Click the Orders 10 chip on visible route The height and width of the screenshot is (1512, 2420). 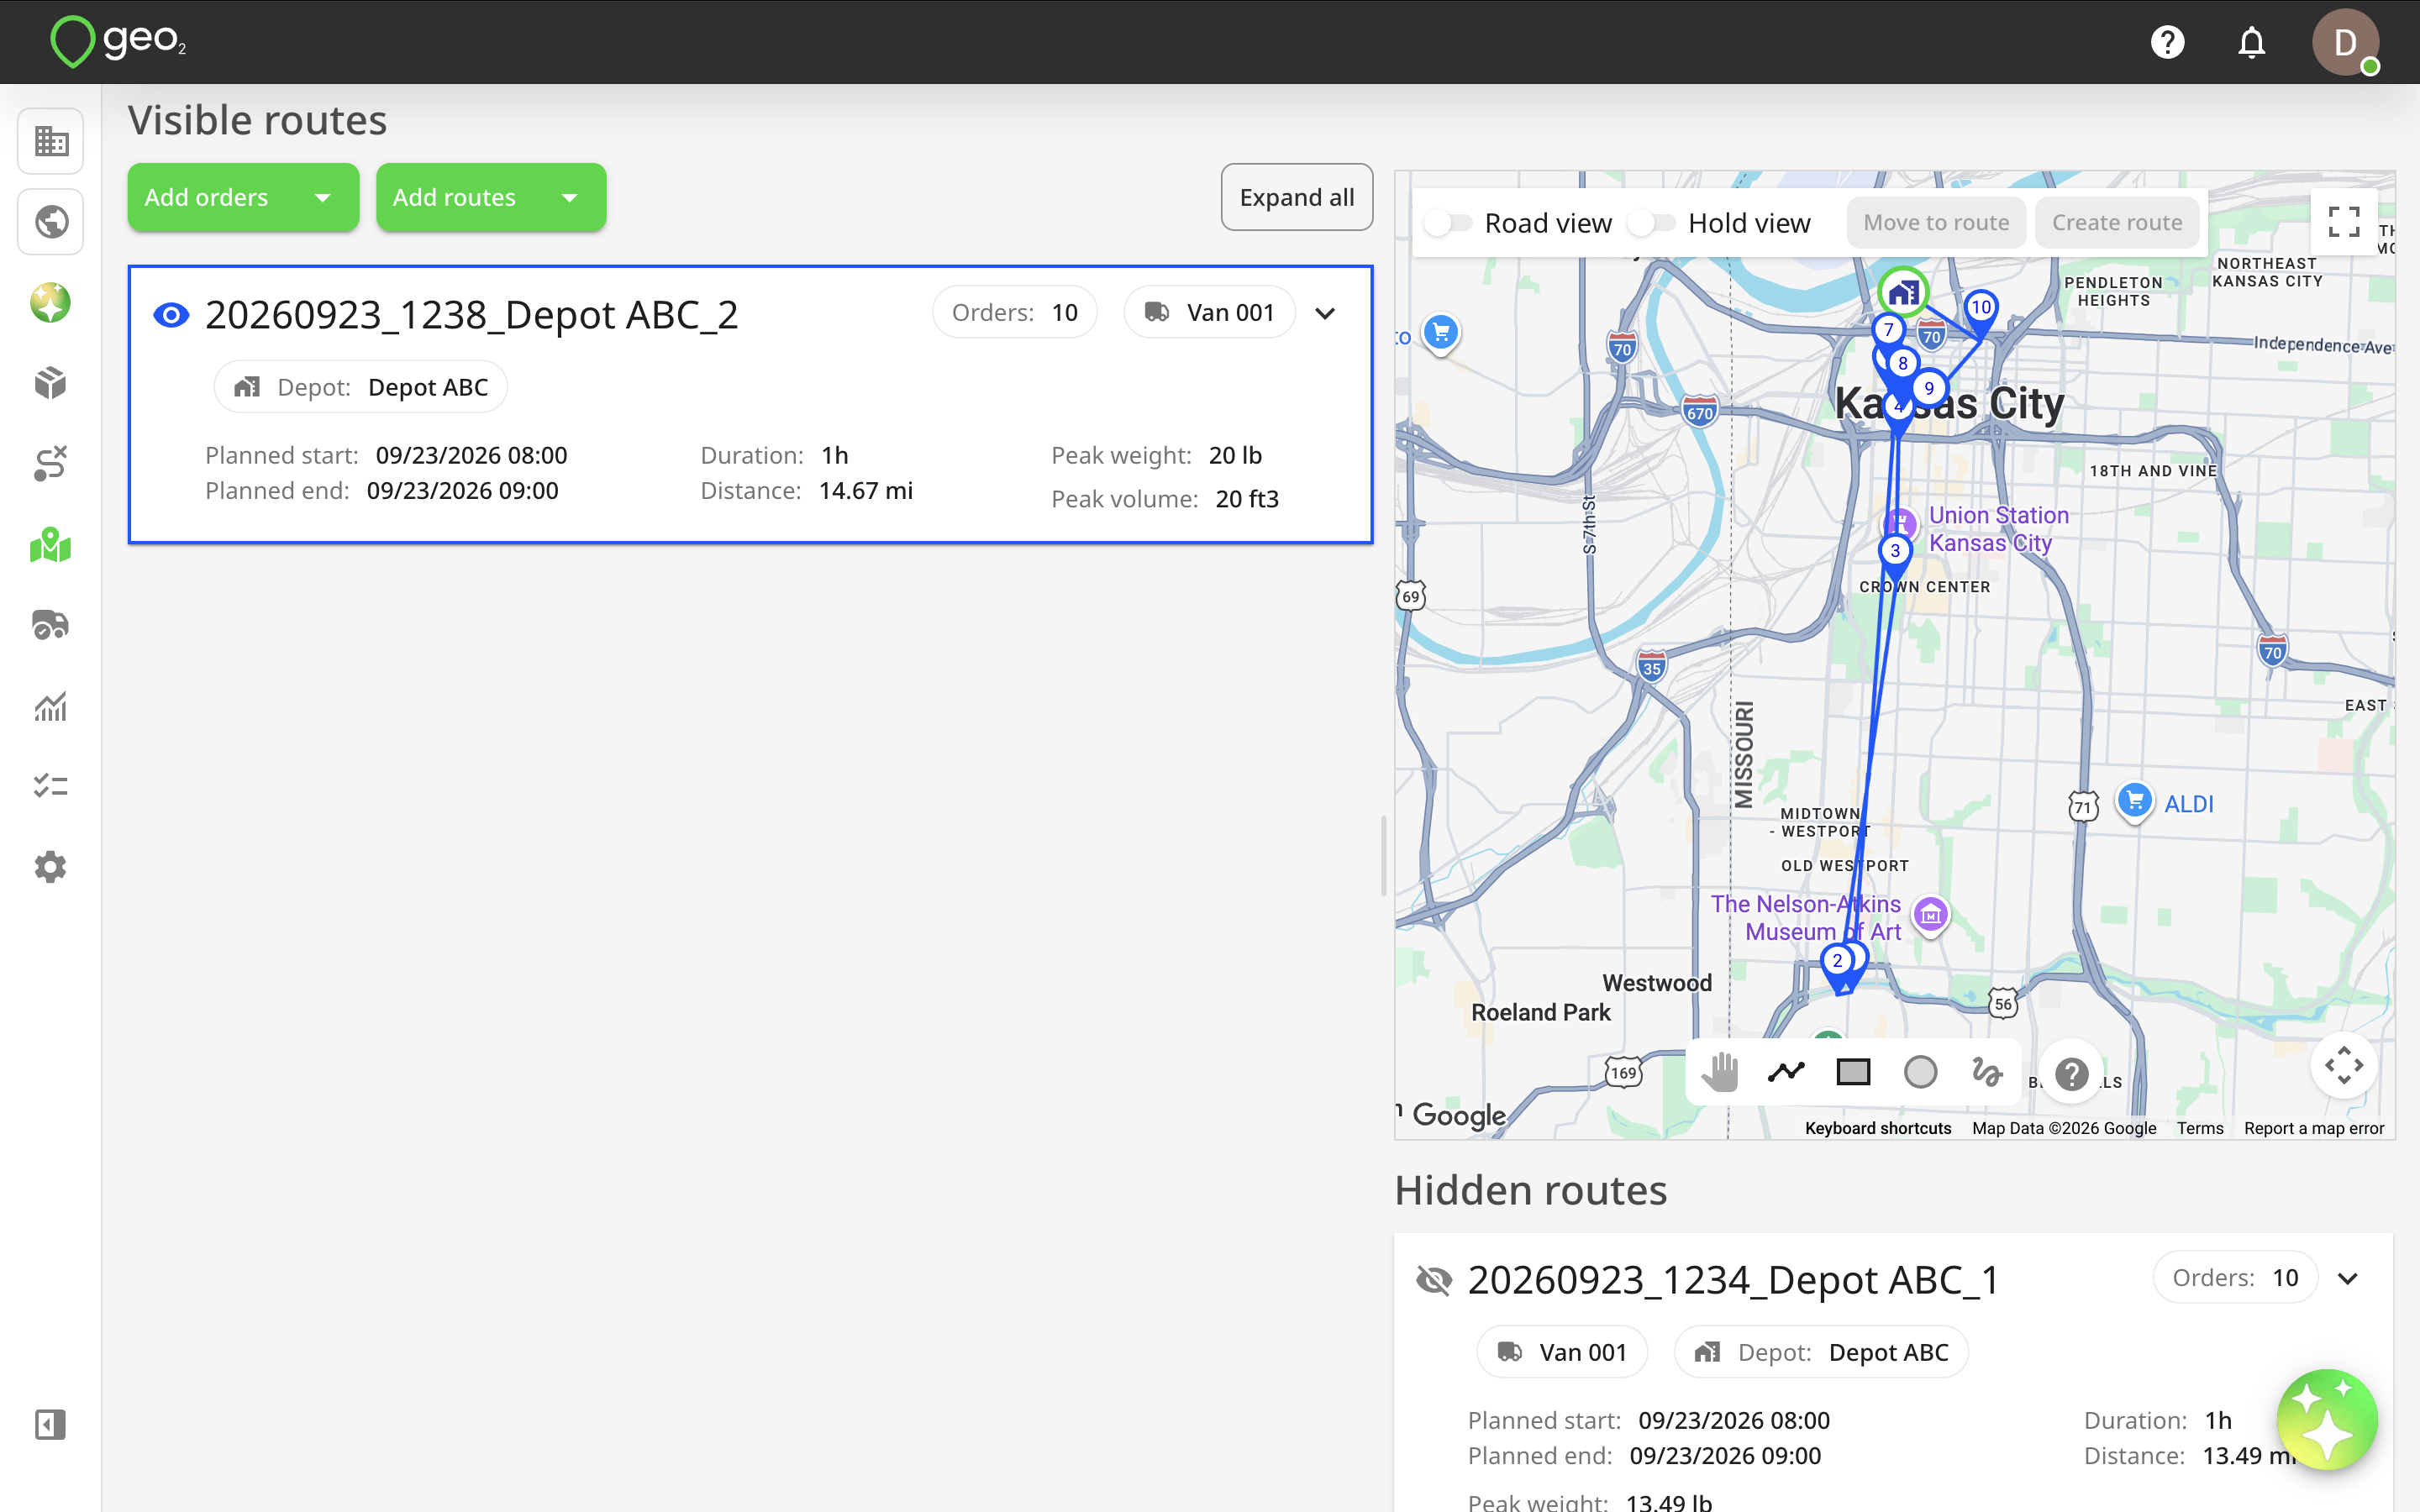click(1014, 313)
